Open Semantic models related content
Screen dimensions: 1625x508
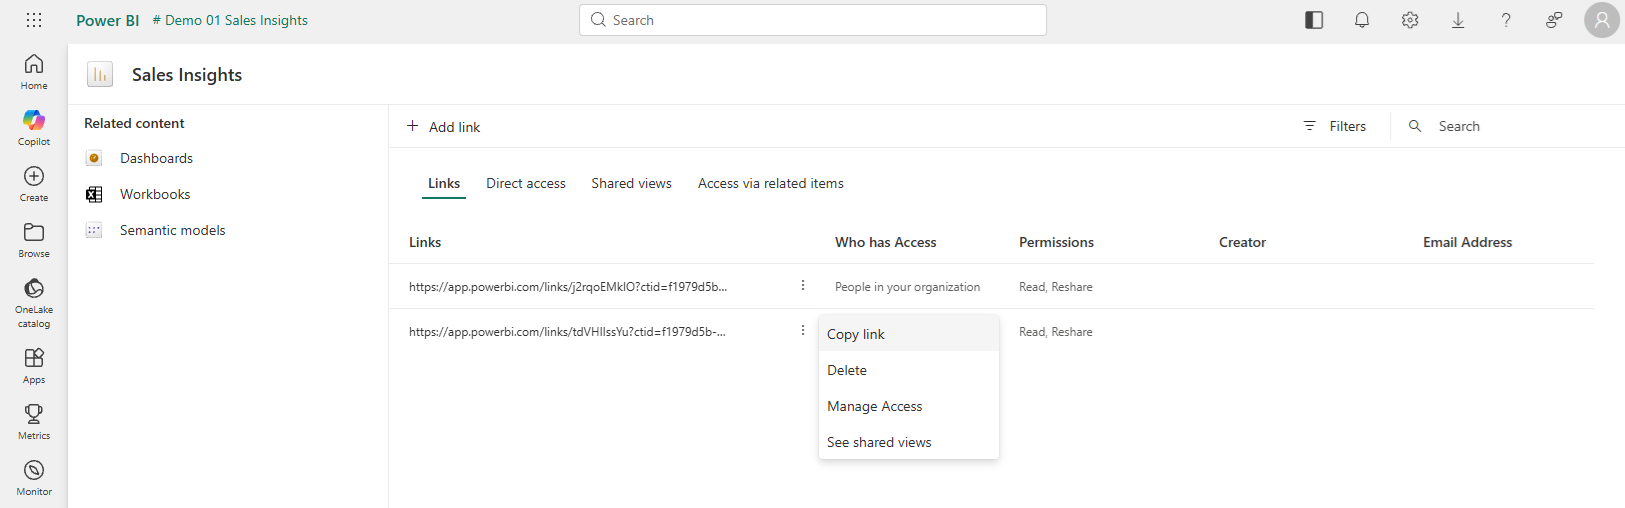tap(172, 230)
